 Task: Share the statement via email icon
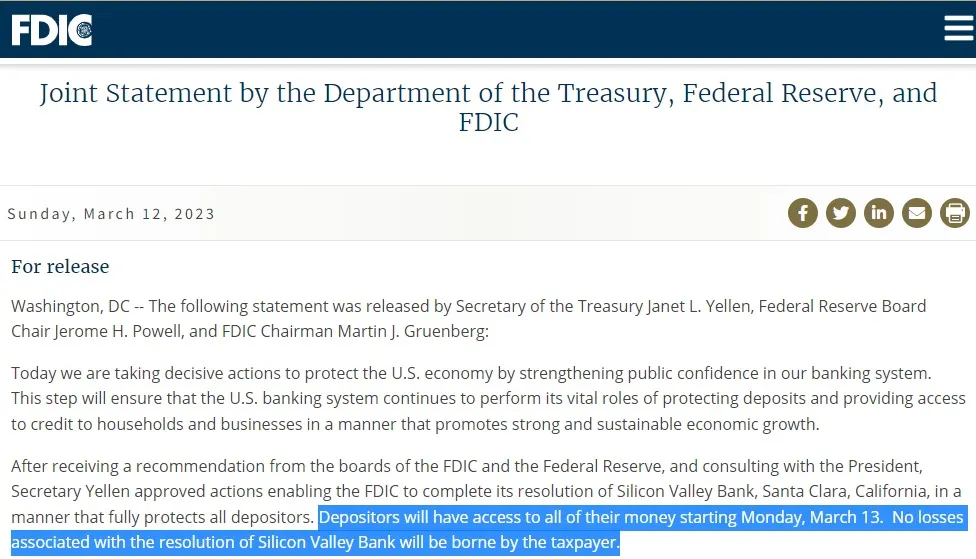[x=917, y=213]
